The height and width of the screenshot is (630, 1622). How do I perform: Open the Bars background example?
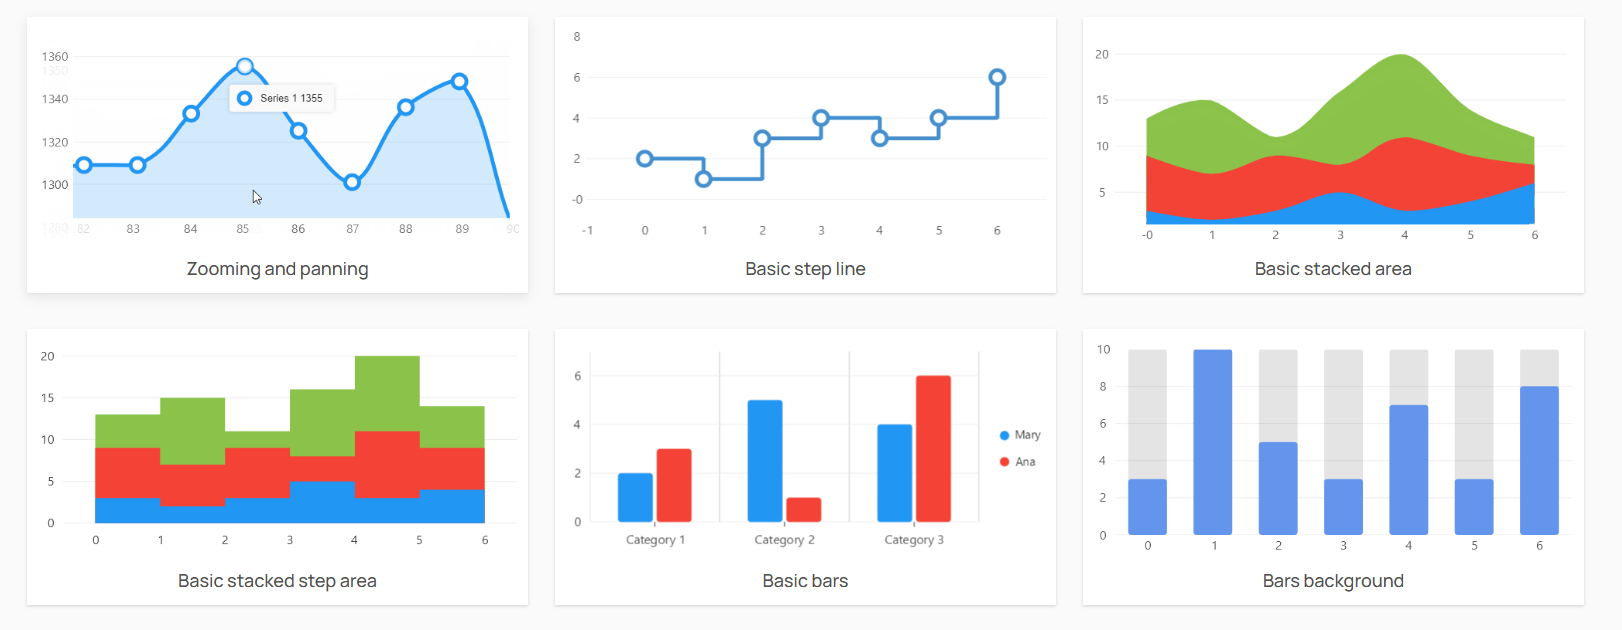tap(1333, 581)
